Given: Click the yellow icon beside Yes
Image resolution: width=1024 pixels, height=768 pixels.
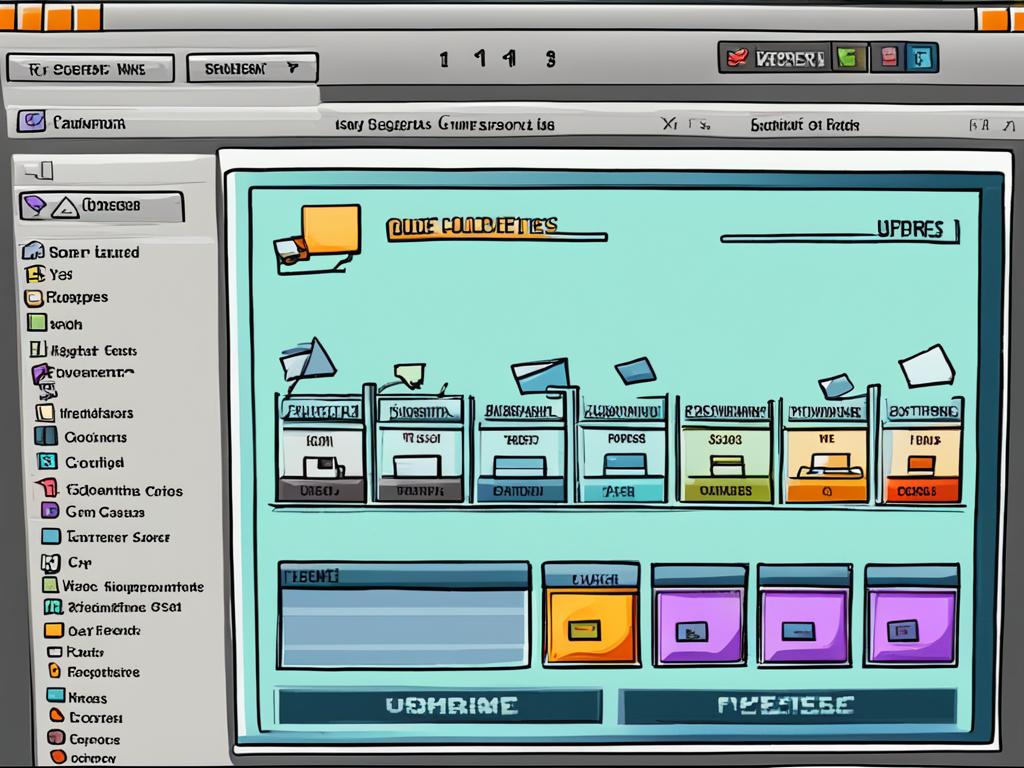Looking at the screenshot, I should click(x=34, y=274).
